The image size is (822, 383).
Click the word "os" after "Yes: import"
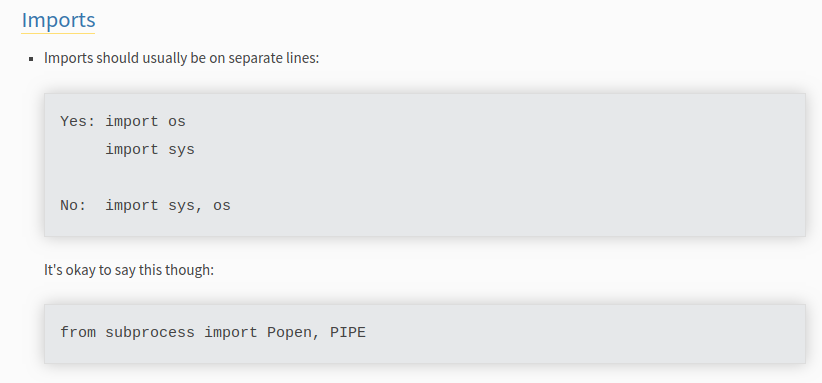click(x=177, y=122)
